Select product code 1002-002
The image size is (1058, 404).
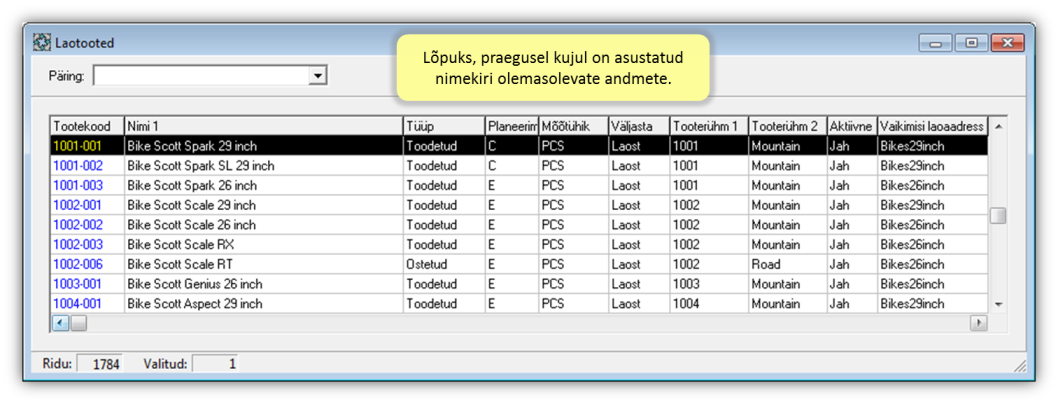click(x=78, y=225)
